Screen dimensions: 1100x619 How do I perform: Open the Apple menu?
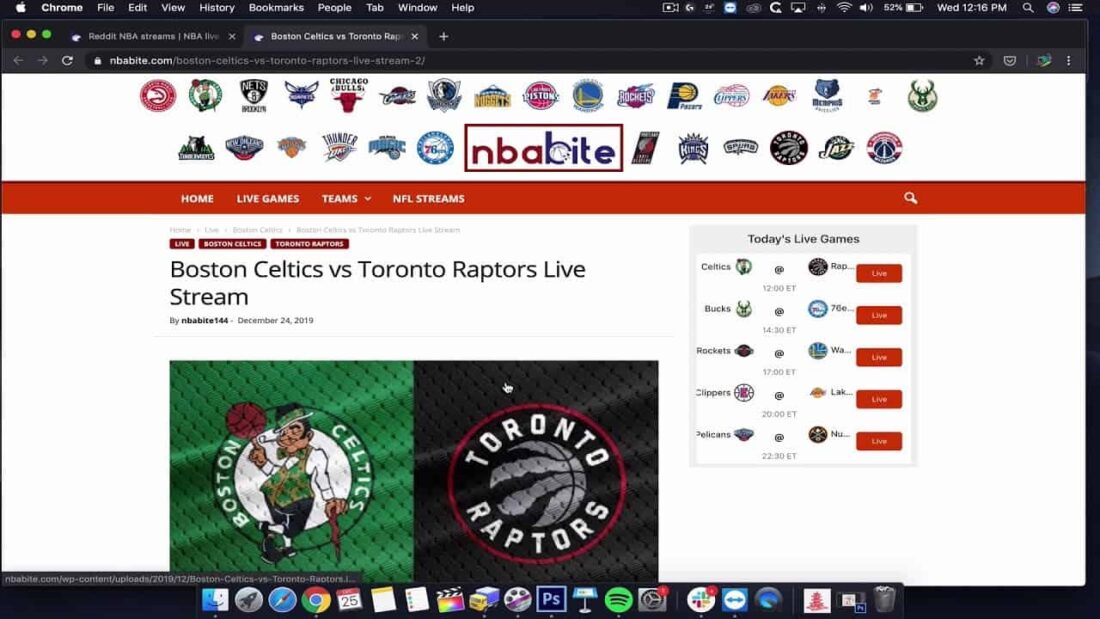[21, 8]
